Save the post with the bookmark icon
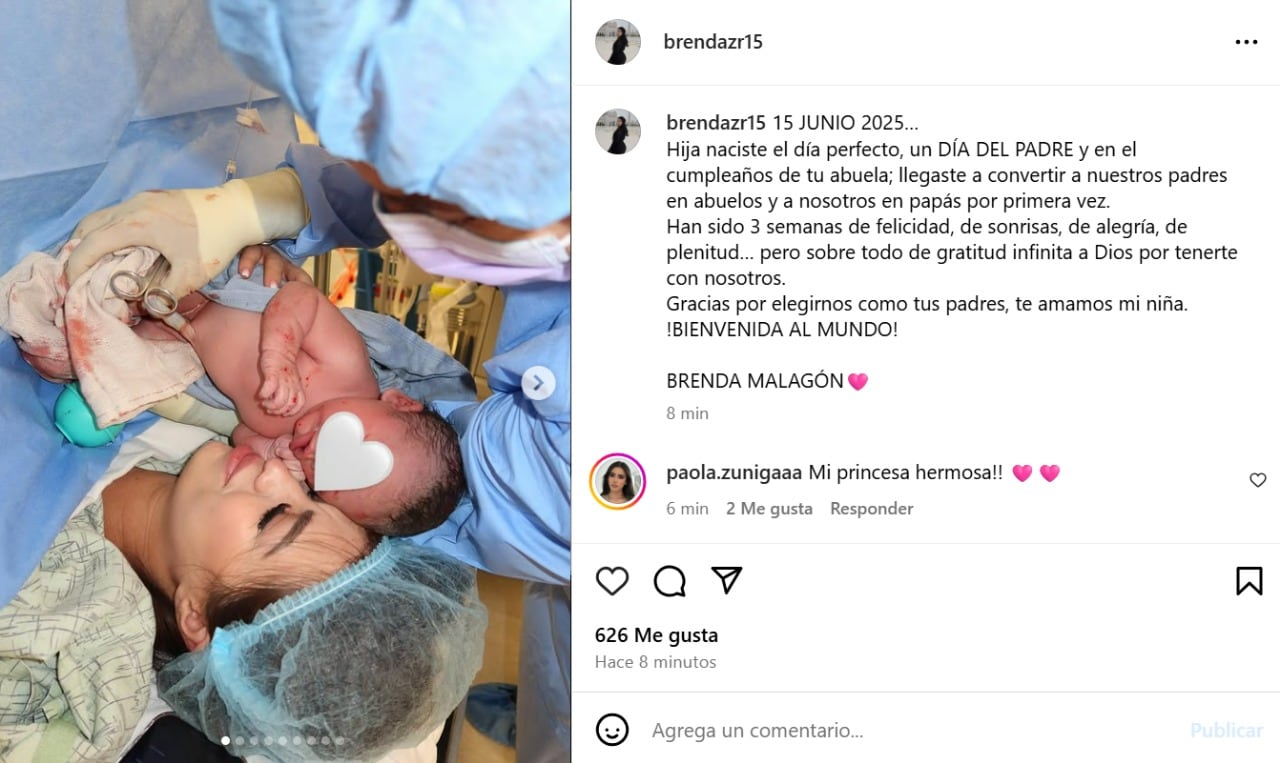The width and height of the screenshot is (1280, 763). click(x=1249, y=581)
